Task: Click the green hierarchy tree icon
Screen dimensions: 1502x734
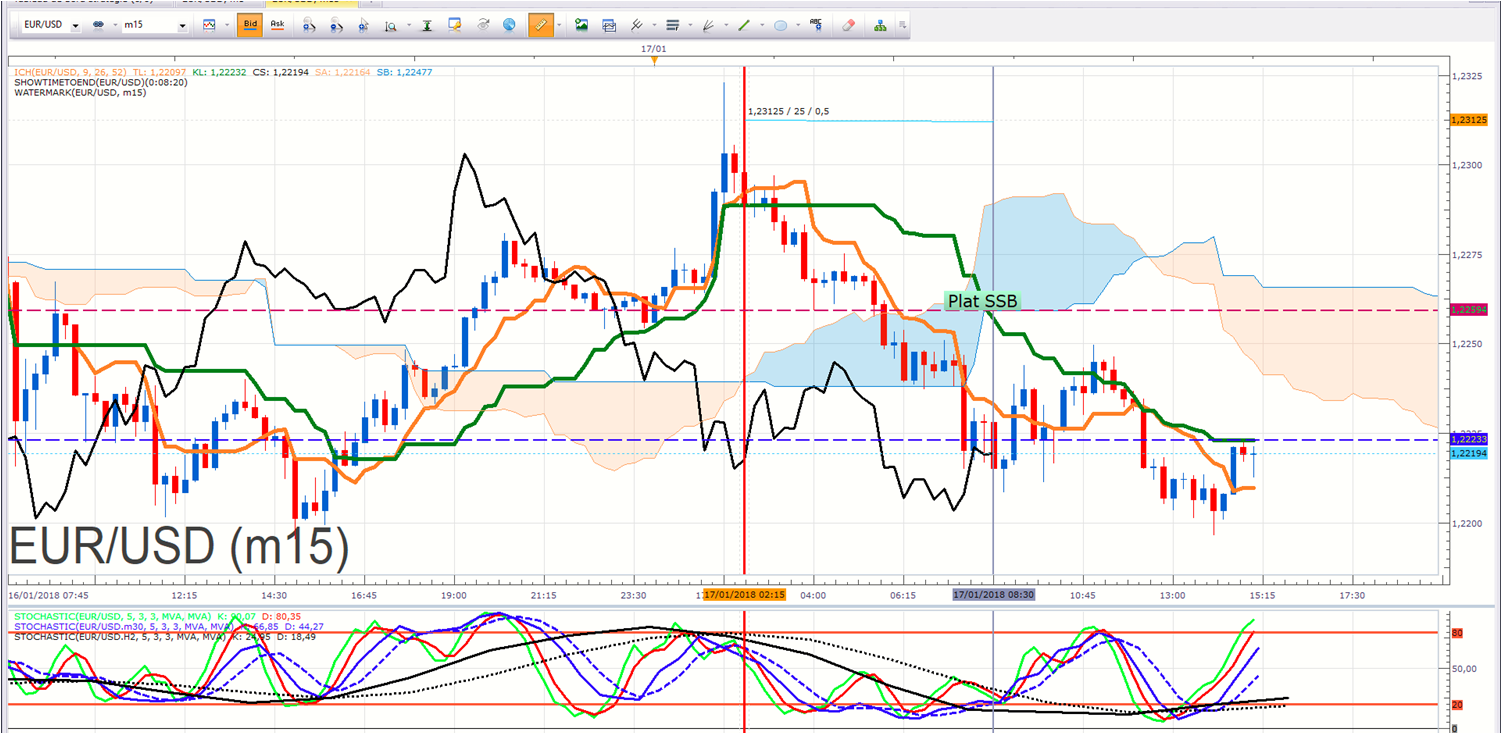Action: (x=879, y=25)
